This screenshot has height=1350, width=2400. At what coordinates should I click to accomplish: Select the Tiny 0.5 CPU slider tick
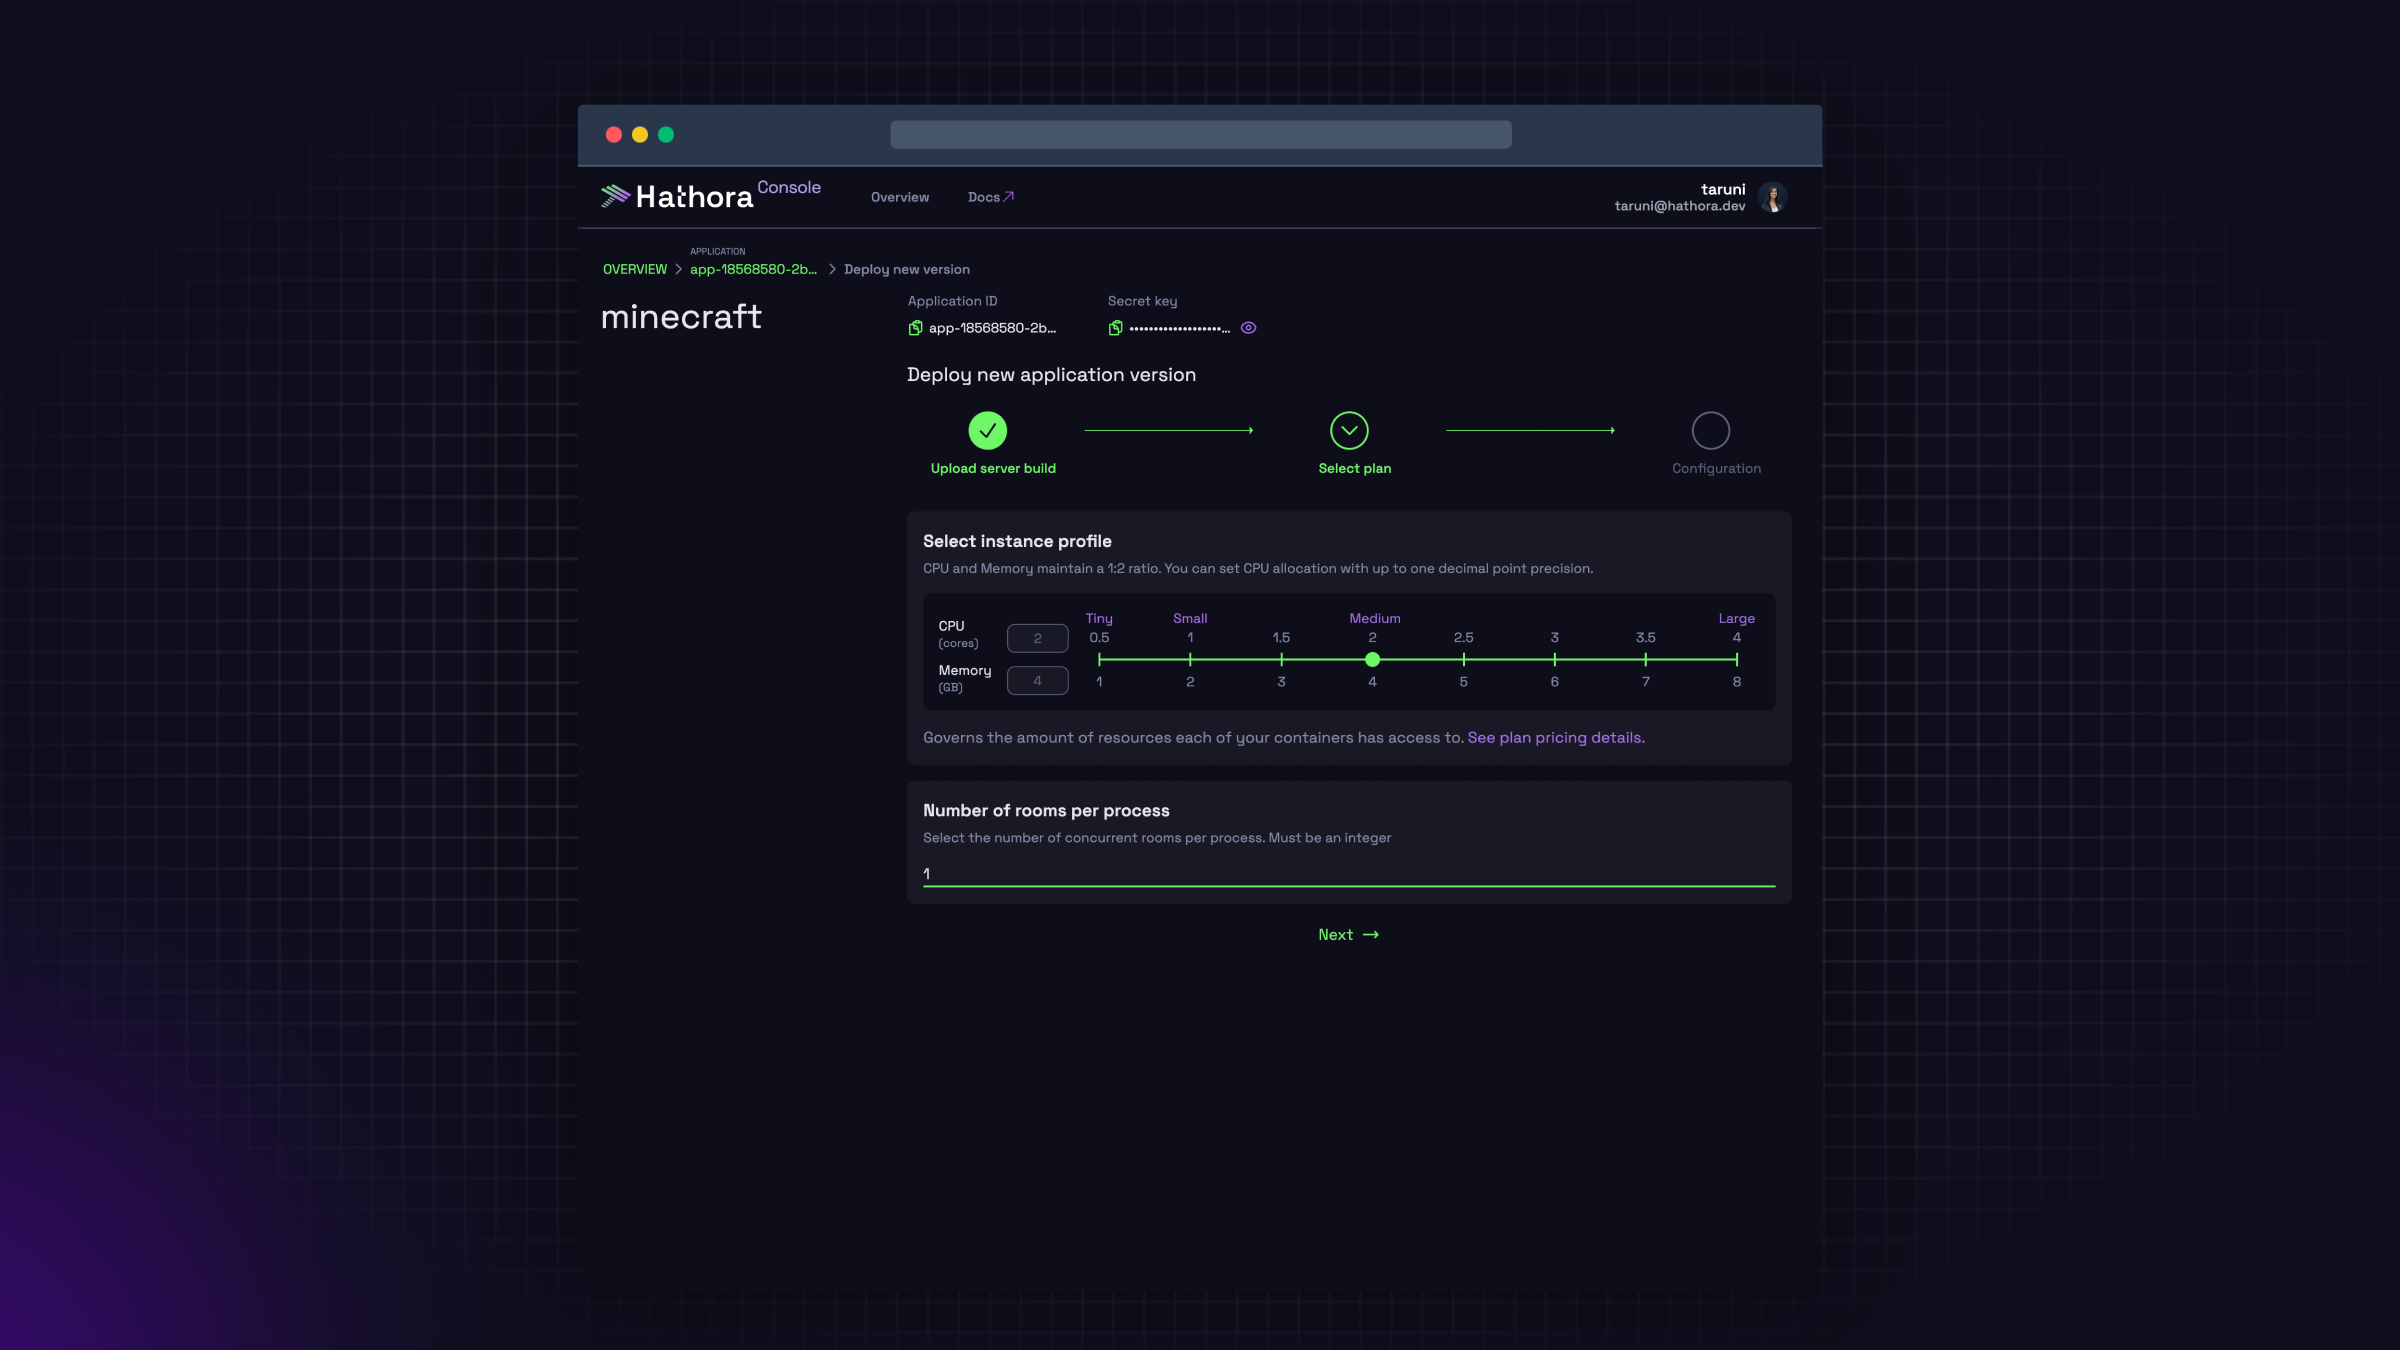[x=1099, y=660]
